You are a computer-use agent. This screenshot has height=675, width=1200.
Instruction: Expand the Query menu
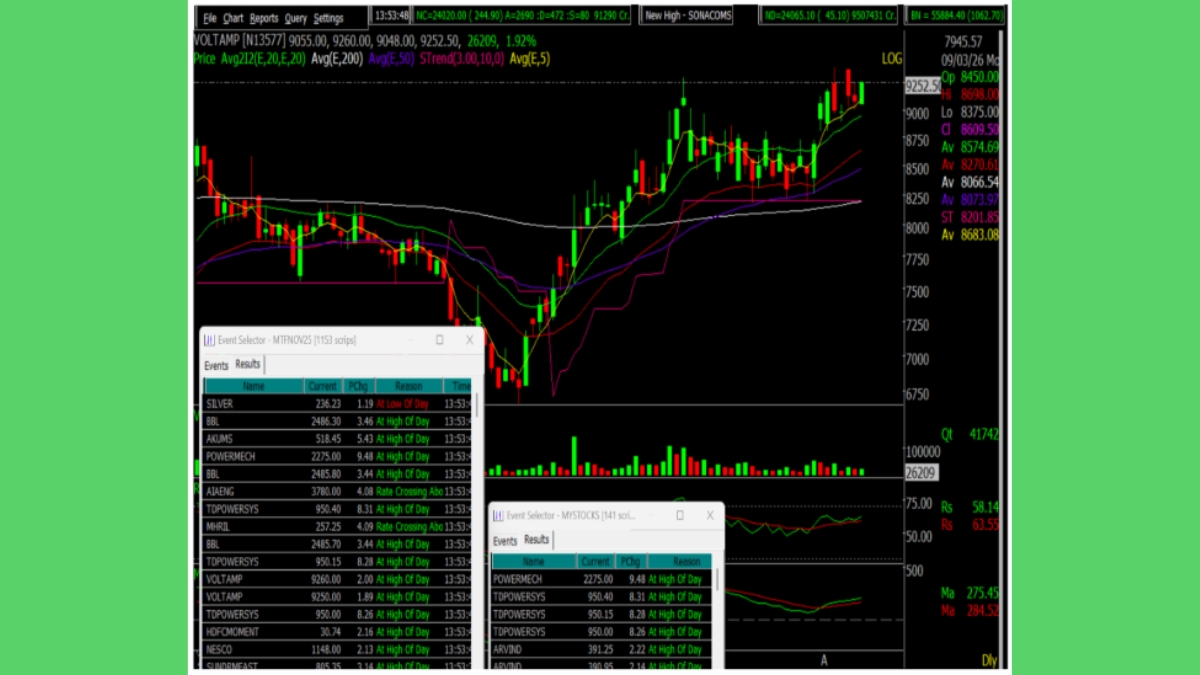[296, 18]
